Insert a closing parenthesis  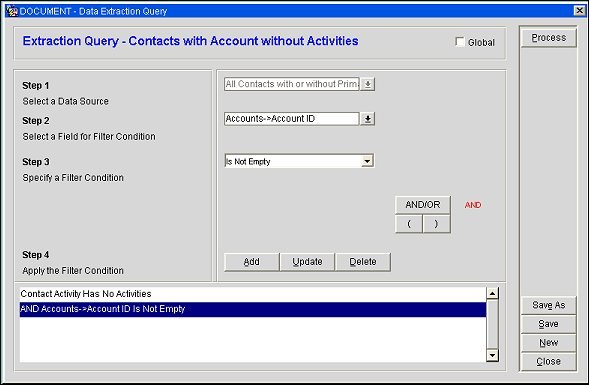[x=436, y=224]
